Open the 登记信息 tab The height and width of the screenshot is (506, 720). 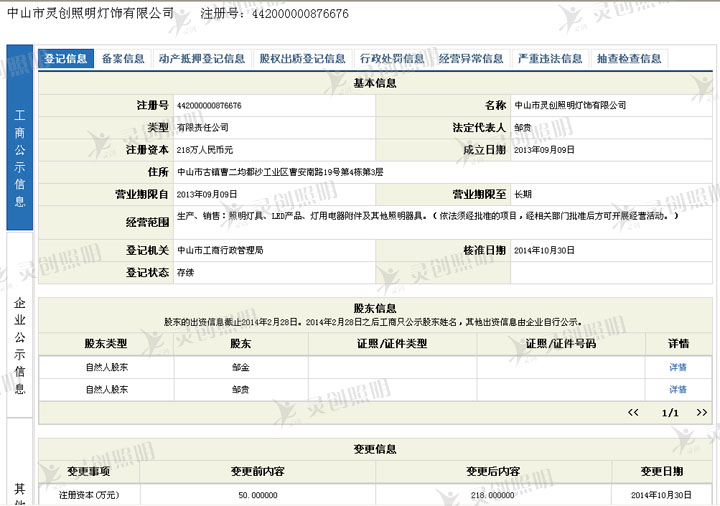[x=66, y=59]
